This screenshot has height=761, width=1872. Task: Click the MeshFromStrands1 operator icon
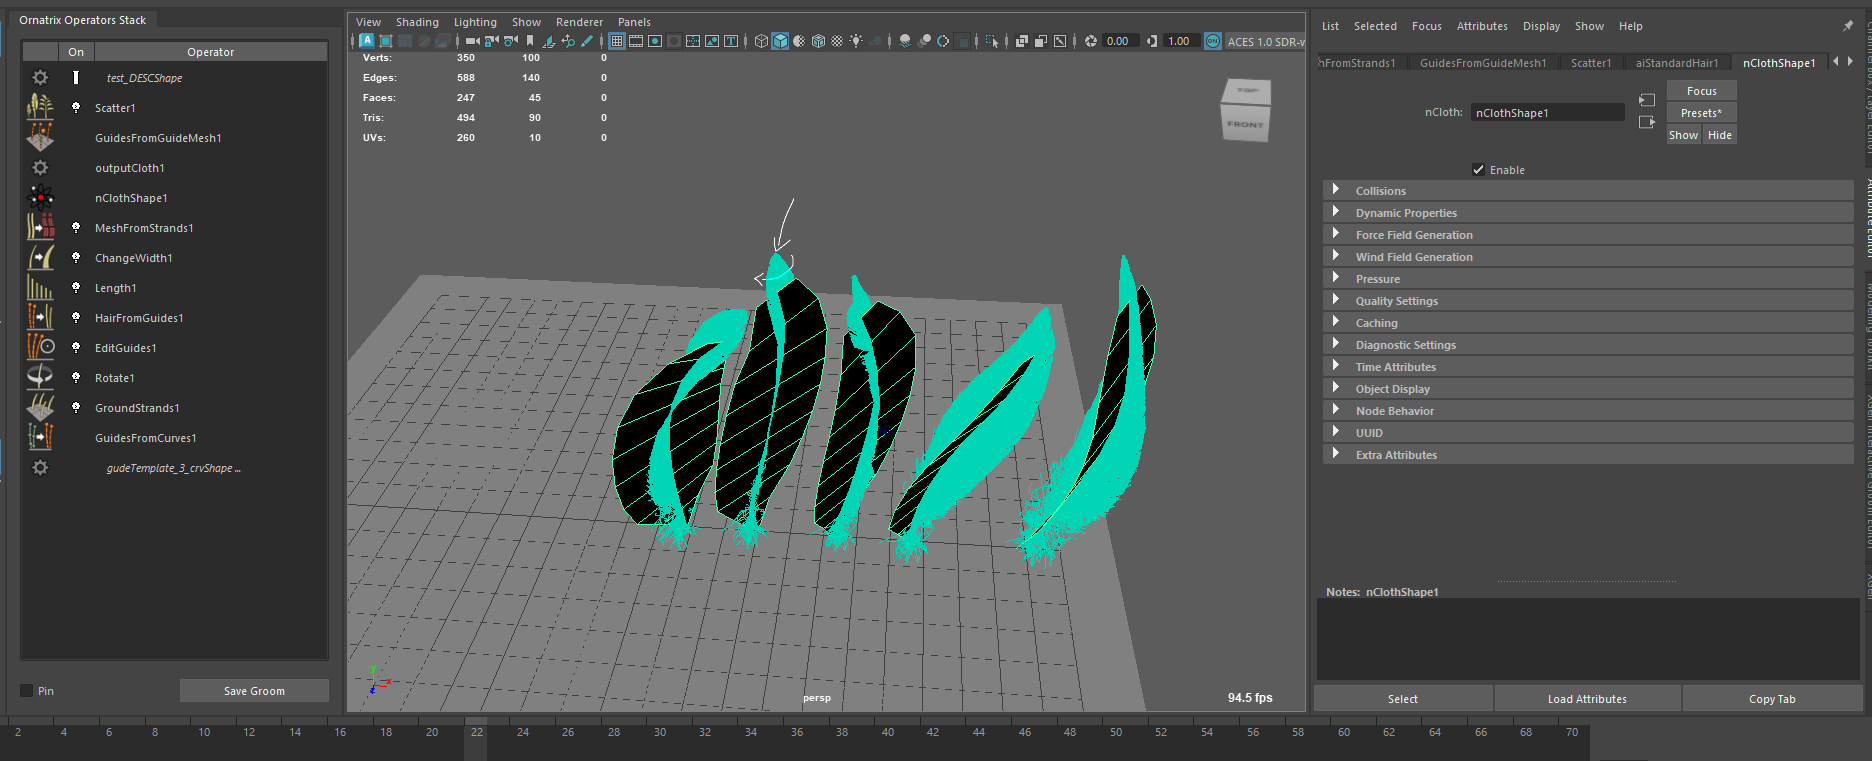point(40,228)
